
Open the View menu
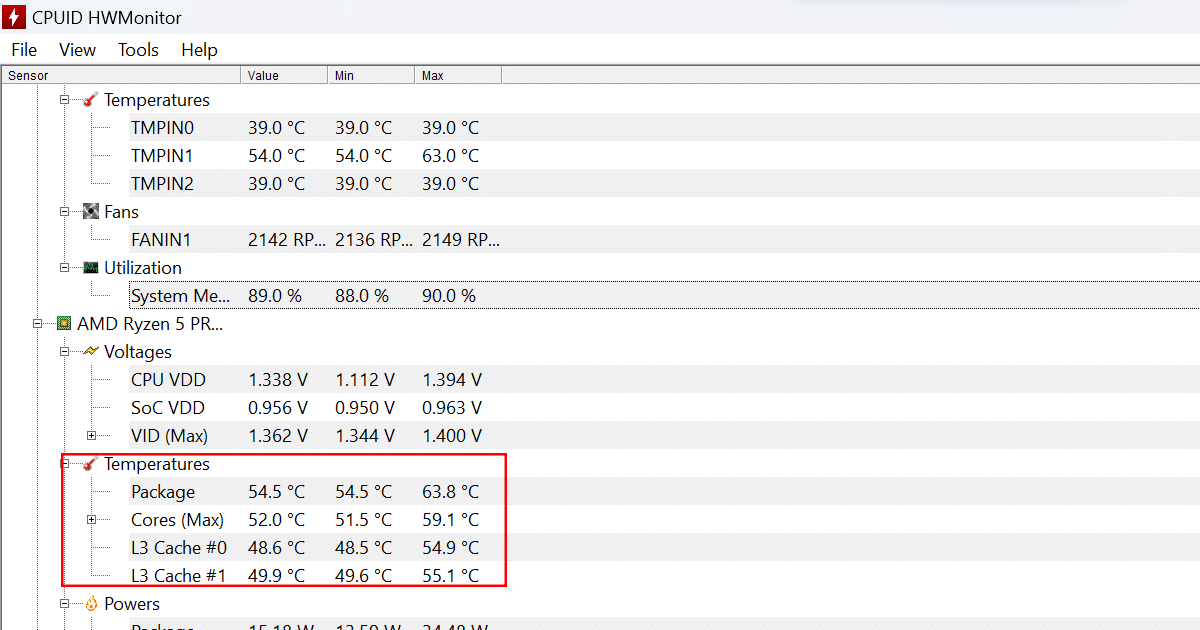pos(77,50)
